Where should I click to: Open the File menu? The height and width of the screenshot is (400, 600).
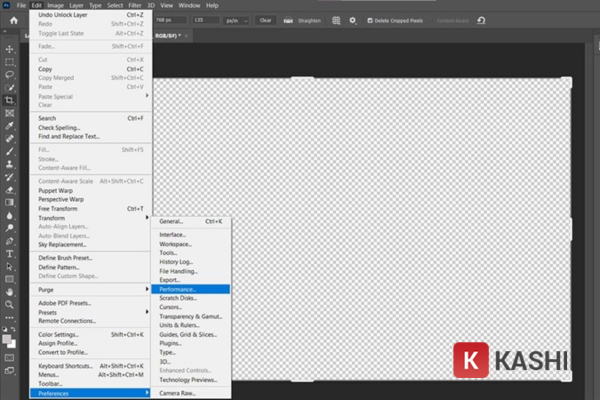21,5
